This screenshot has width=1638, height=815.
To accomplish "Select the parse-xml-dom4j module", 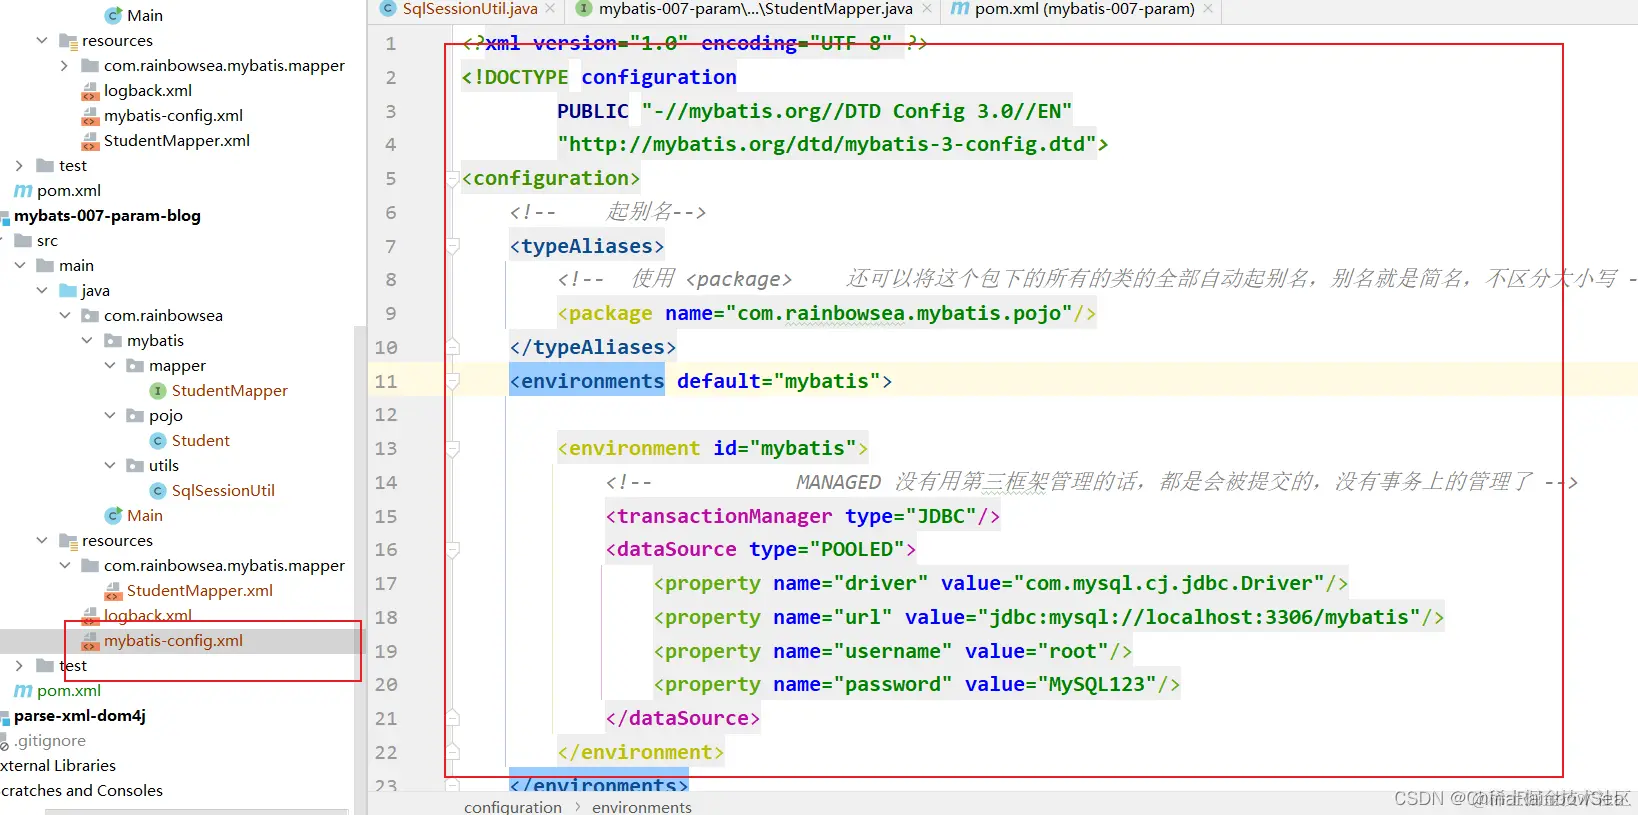I will (79, 715).
